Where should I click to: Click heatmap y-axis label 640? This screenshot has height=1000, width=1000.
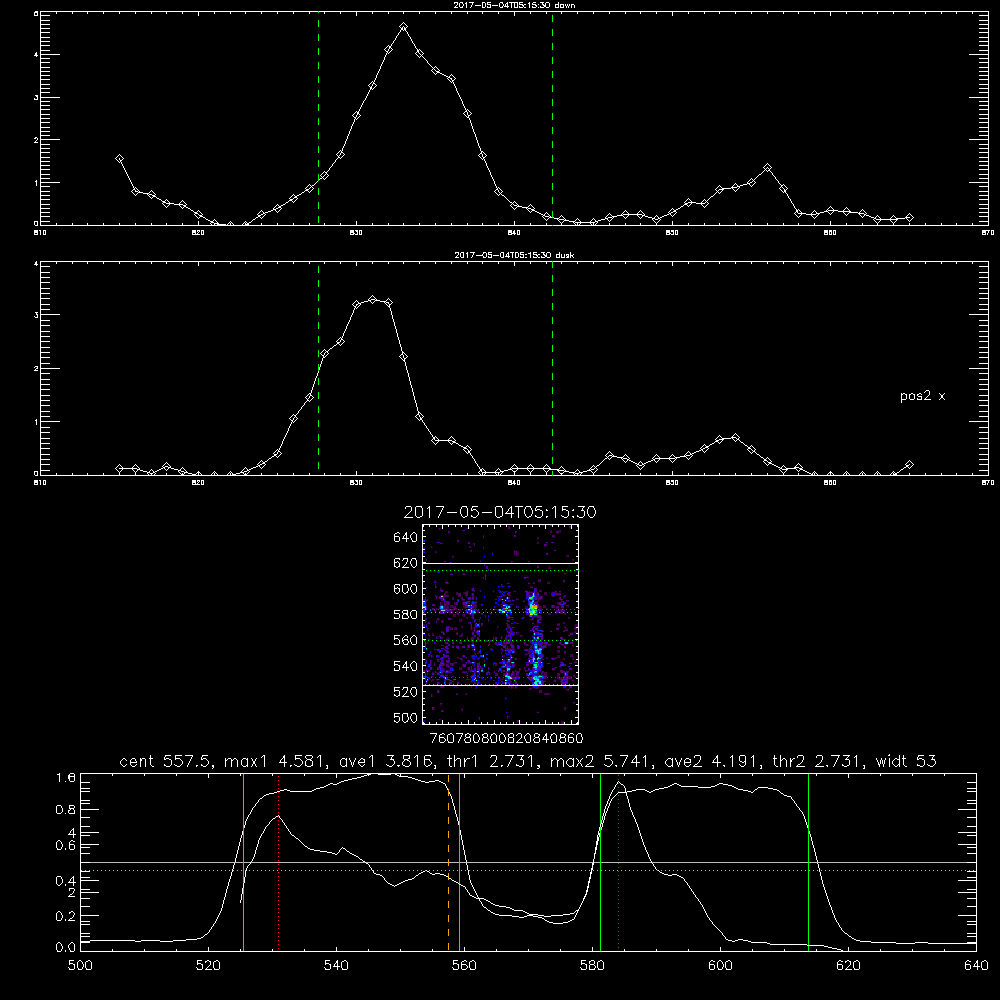click(x=406, y=538)
